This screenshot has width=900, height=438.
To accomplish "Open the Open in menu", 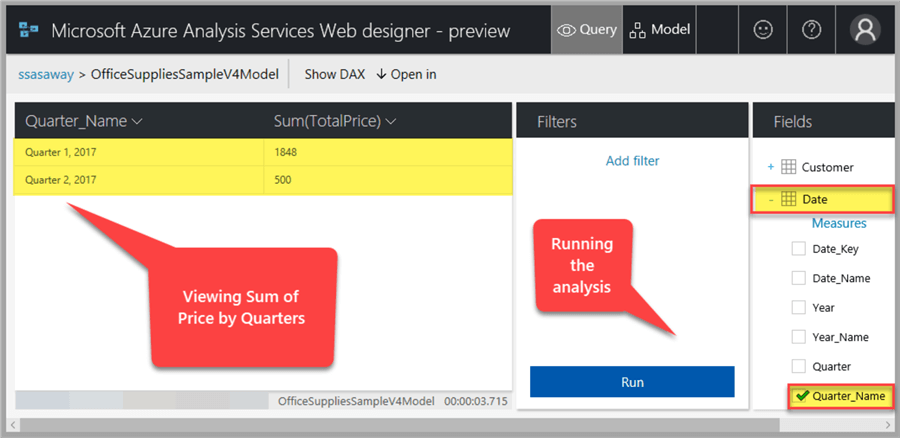I will coord(406,75).
